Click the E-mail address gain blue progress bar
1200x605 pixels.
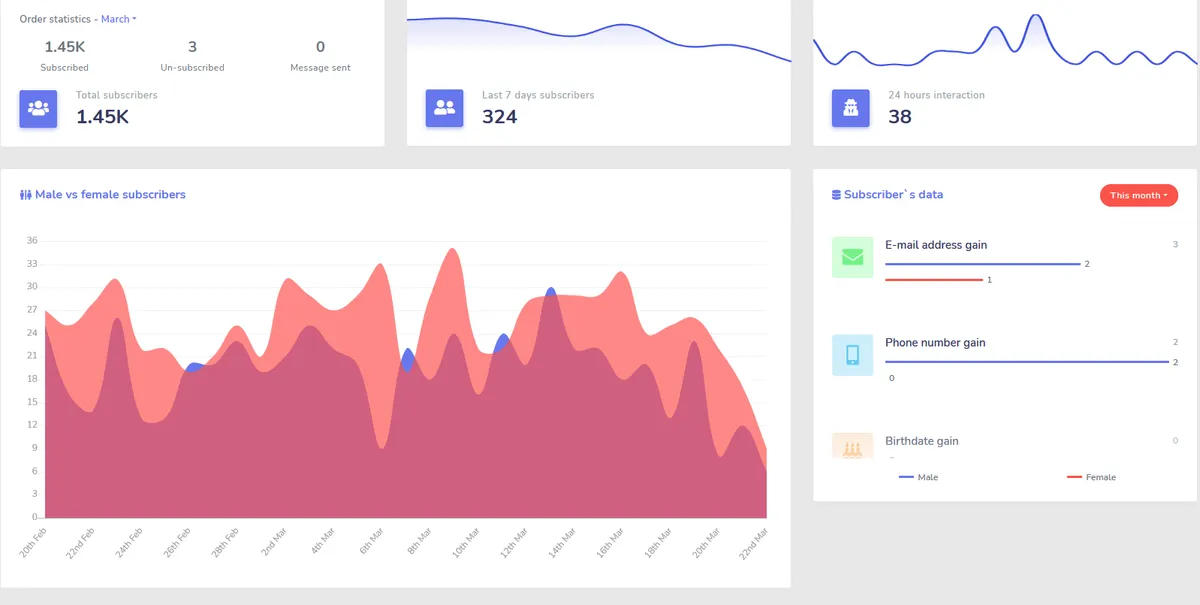coord(983,264)
